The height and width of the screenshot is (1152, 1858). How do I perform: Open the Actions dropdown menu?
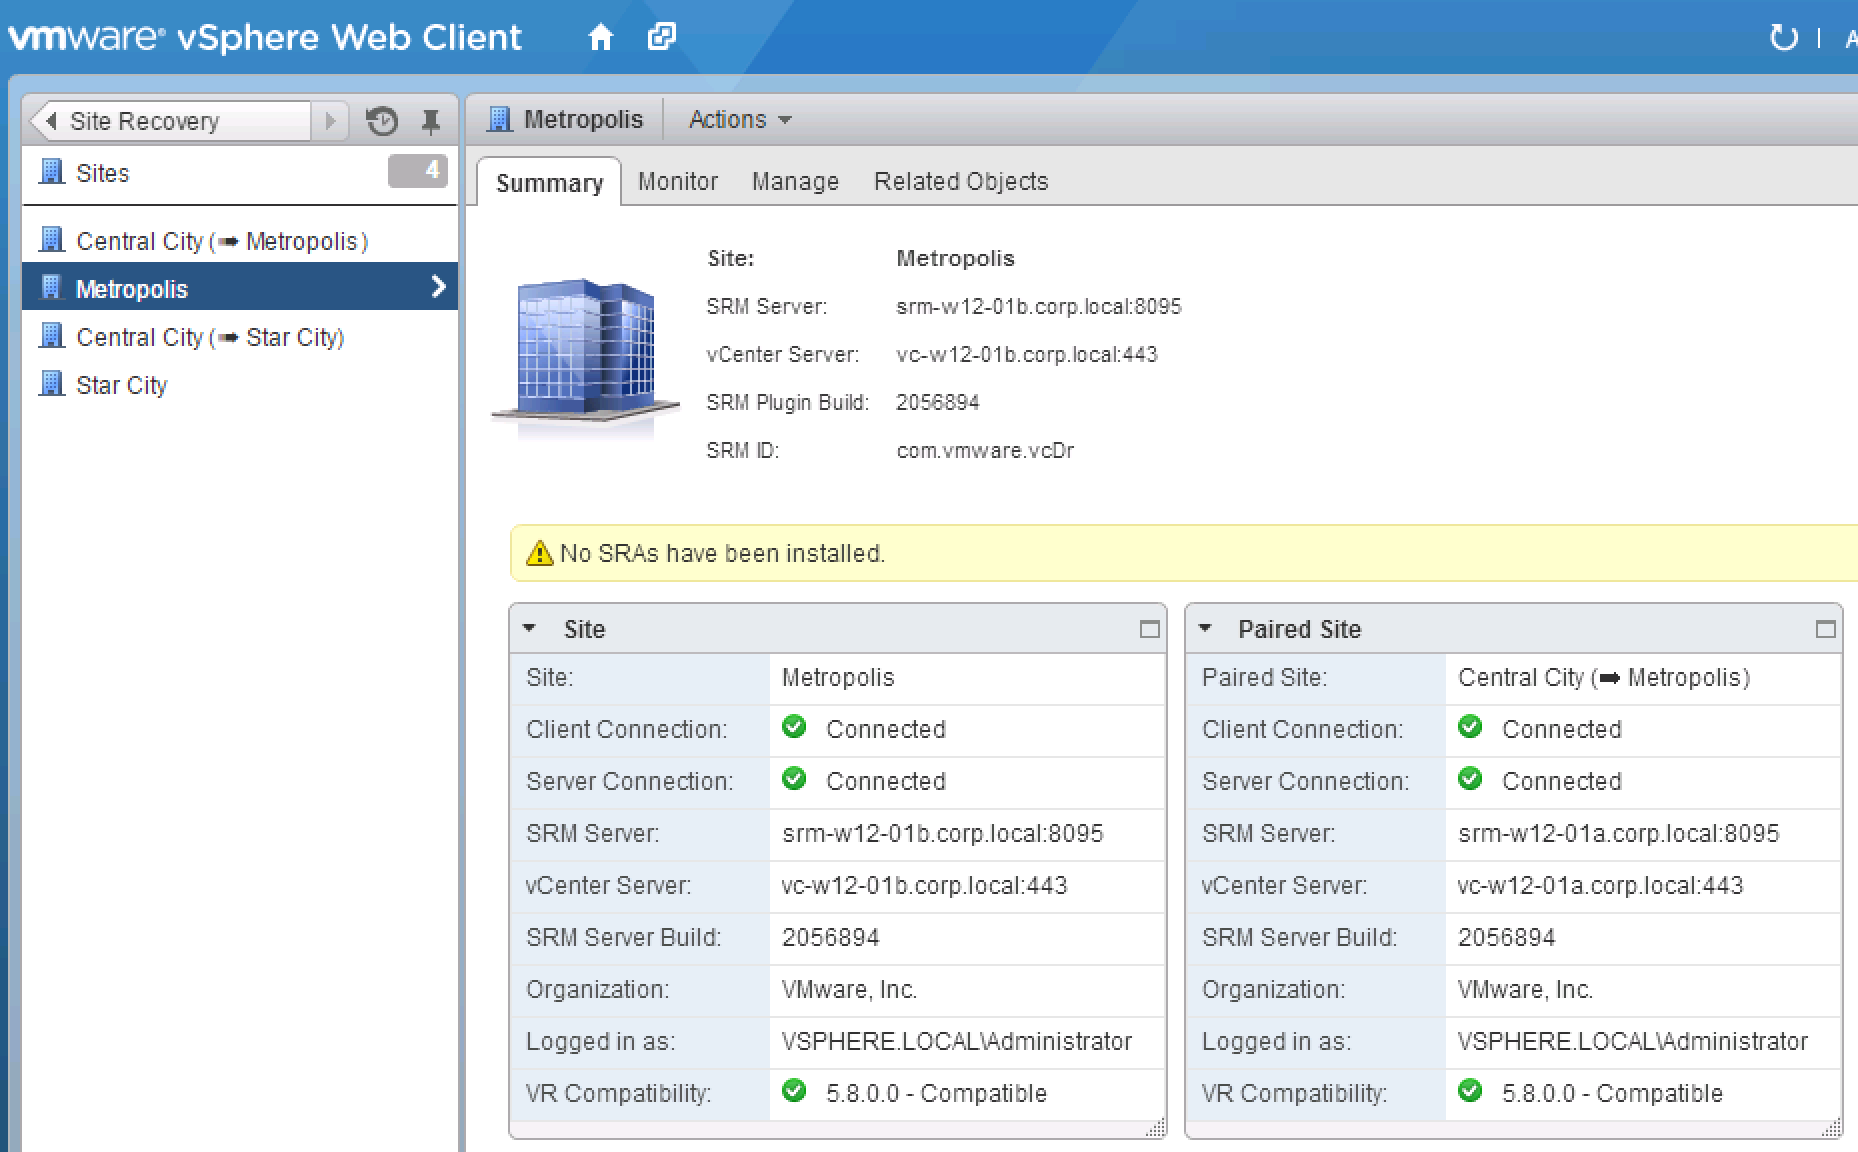(x=740, y=119)
